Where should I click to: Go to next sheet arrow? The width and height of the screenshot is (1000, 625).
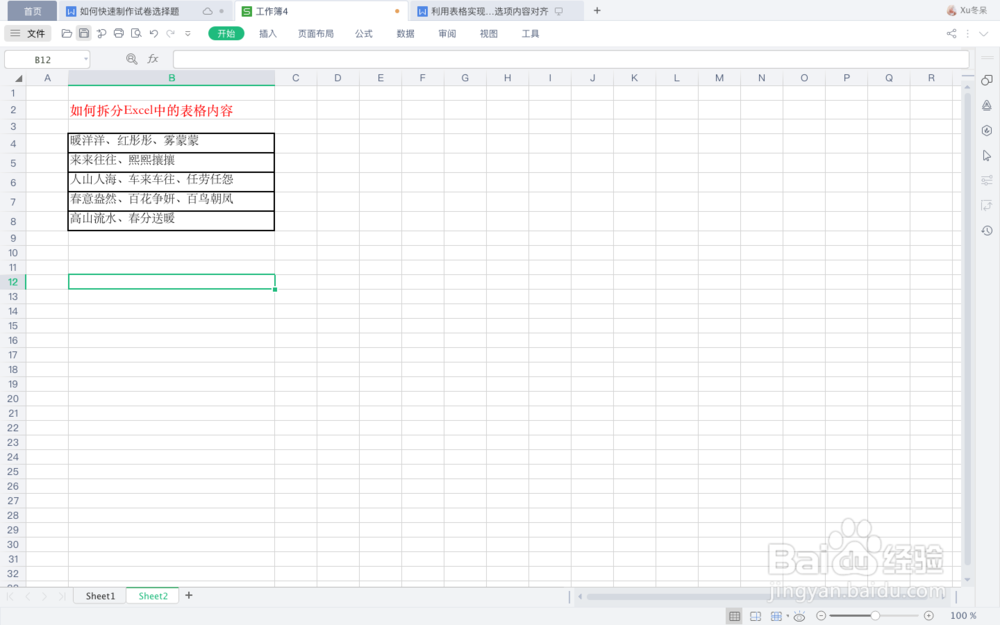pos(44,596)
